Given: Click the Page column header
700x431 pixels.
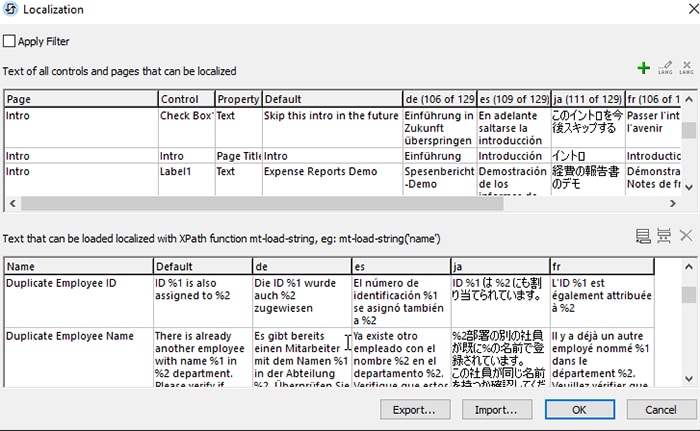Looking at the screenshot, I should point(81,99).
